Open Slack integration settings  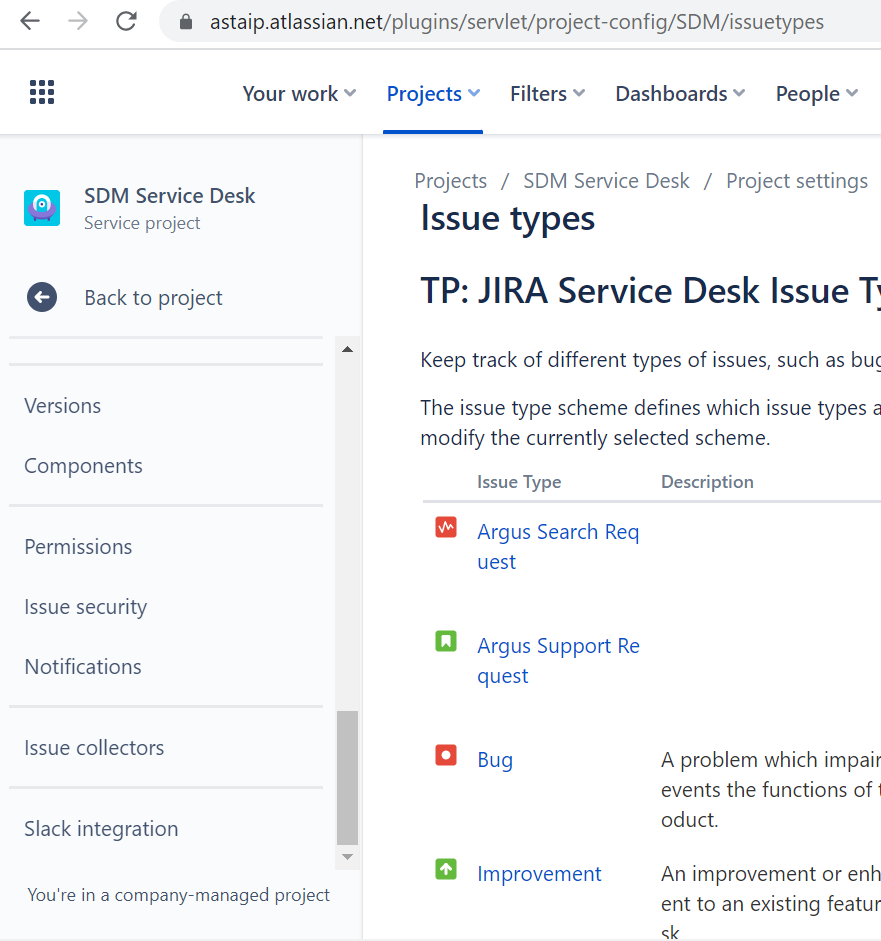(101, 829)
